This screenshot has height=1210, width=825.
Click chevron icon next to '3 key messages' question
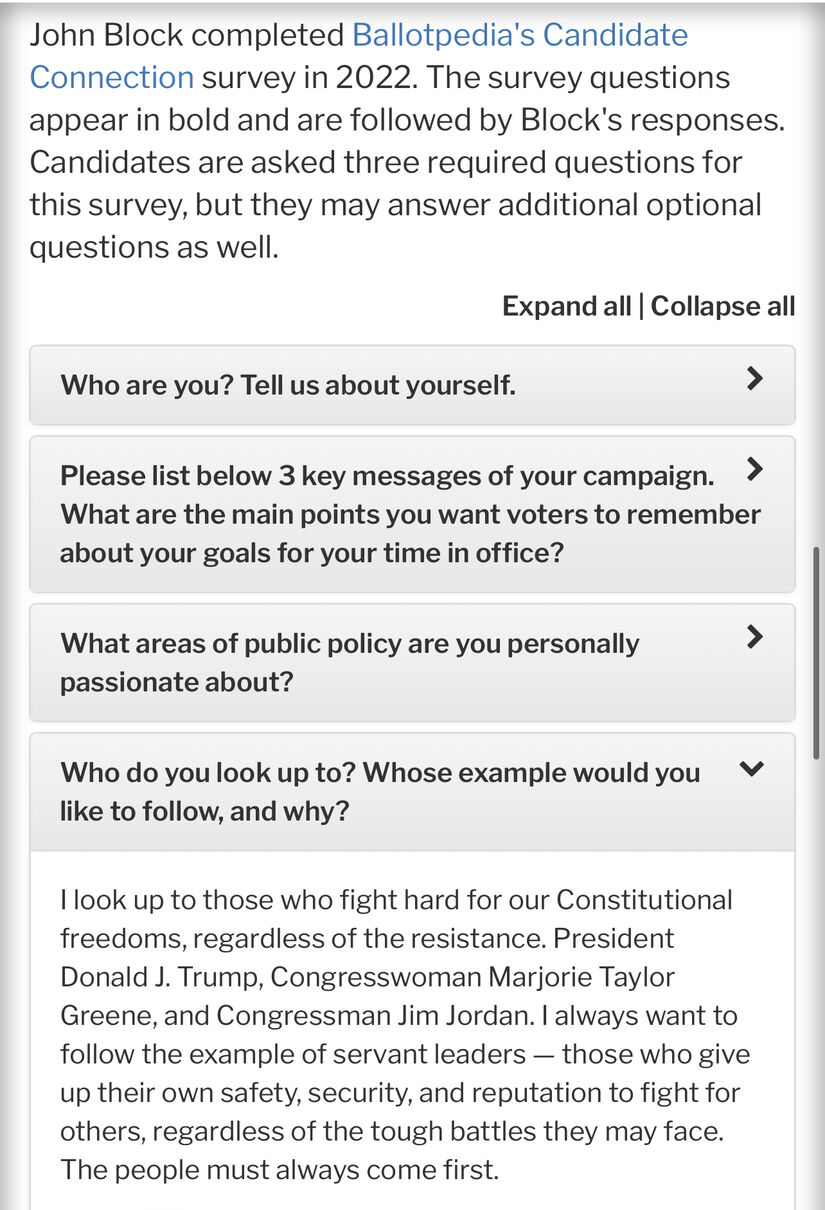756,469
